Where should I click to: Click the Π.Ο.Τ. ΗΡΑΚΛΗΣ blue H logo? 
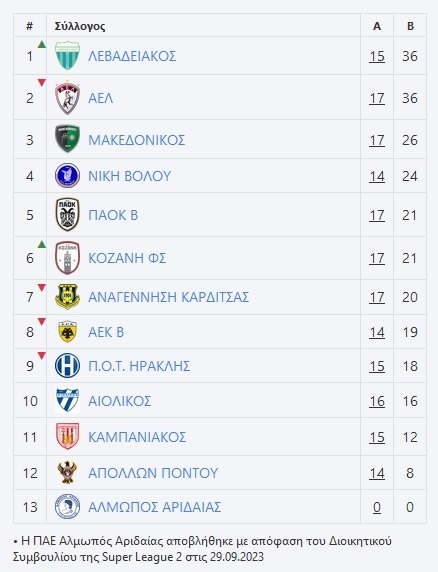67,366
